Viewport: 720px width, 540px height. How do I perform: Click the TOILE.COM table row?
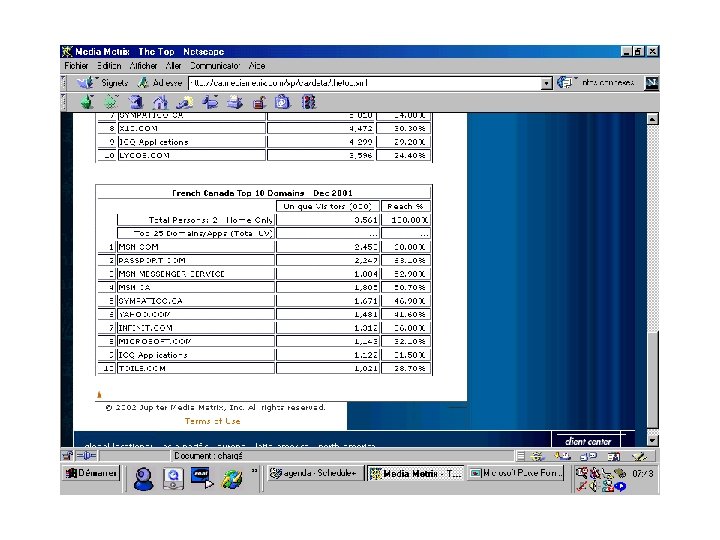264,368
